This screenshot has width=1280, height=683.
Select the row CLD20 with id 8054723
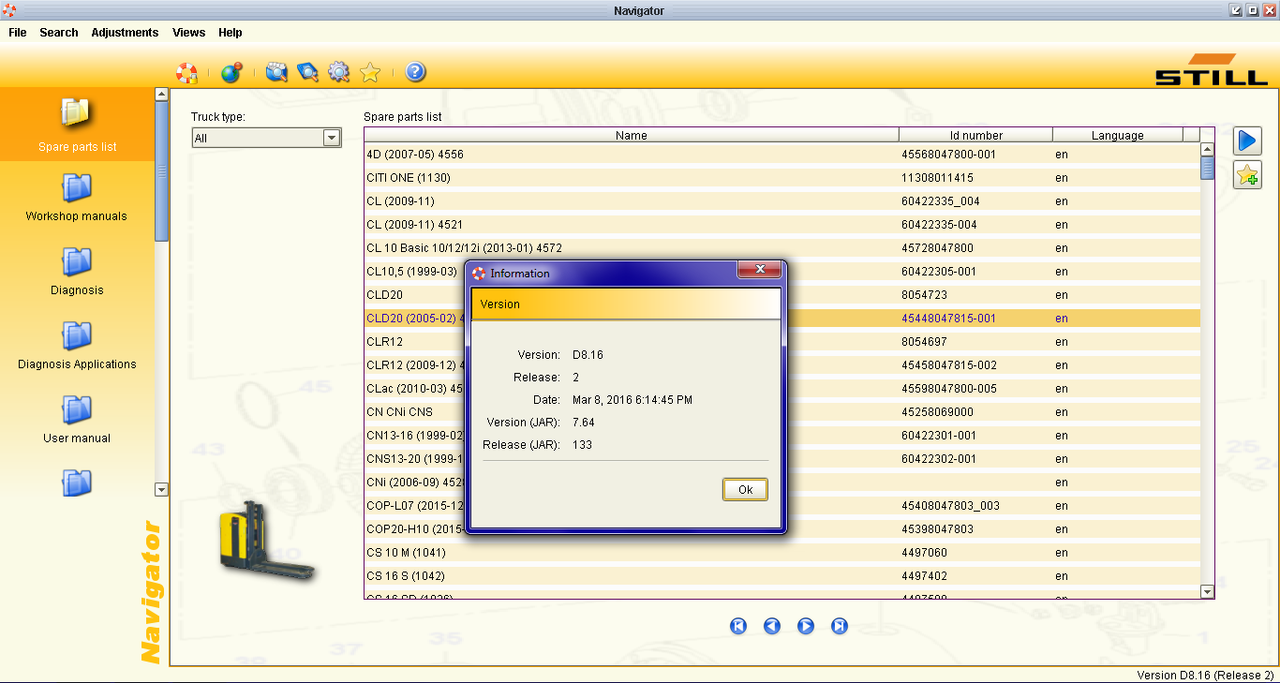782,295
